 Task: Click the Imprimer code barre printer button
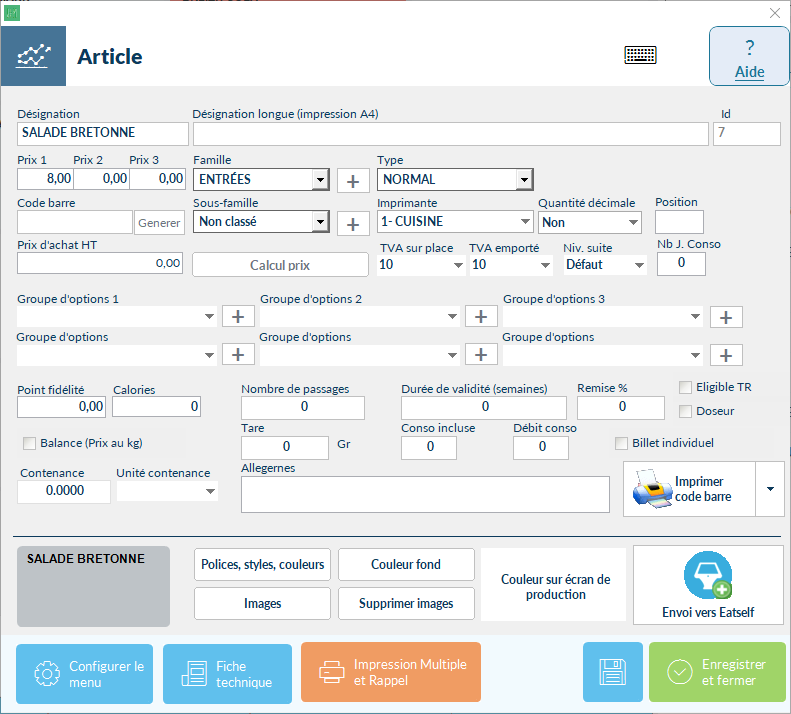690,489
